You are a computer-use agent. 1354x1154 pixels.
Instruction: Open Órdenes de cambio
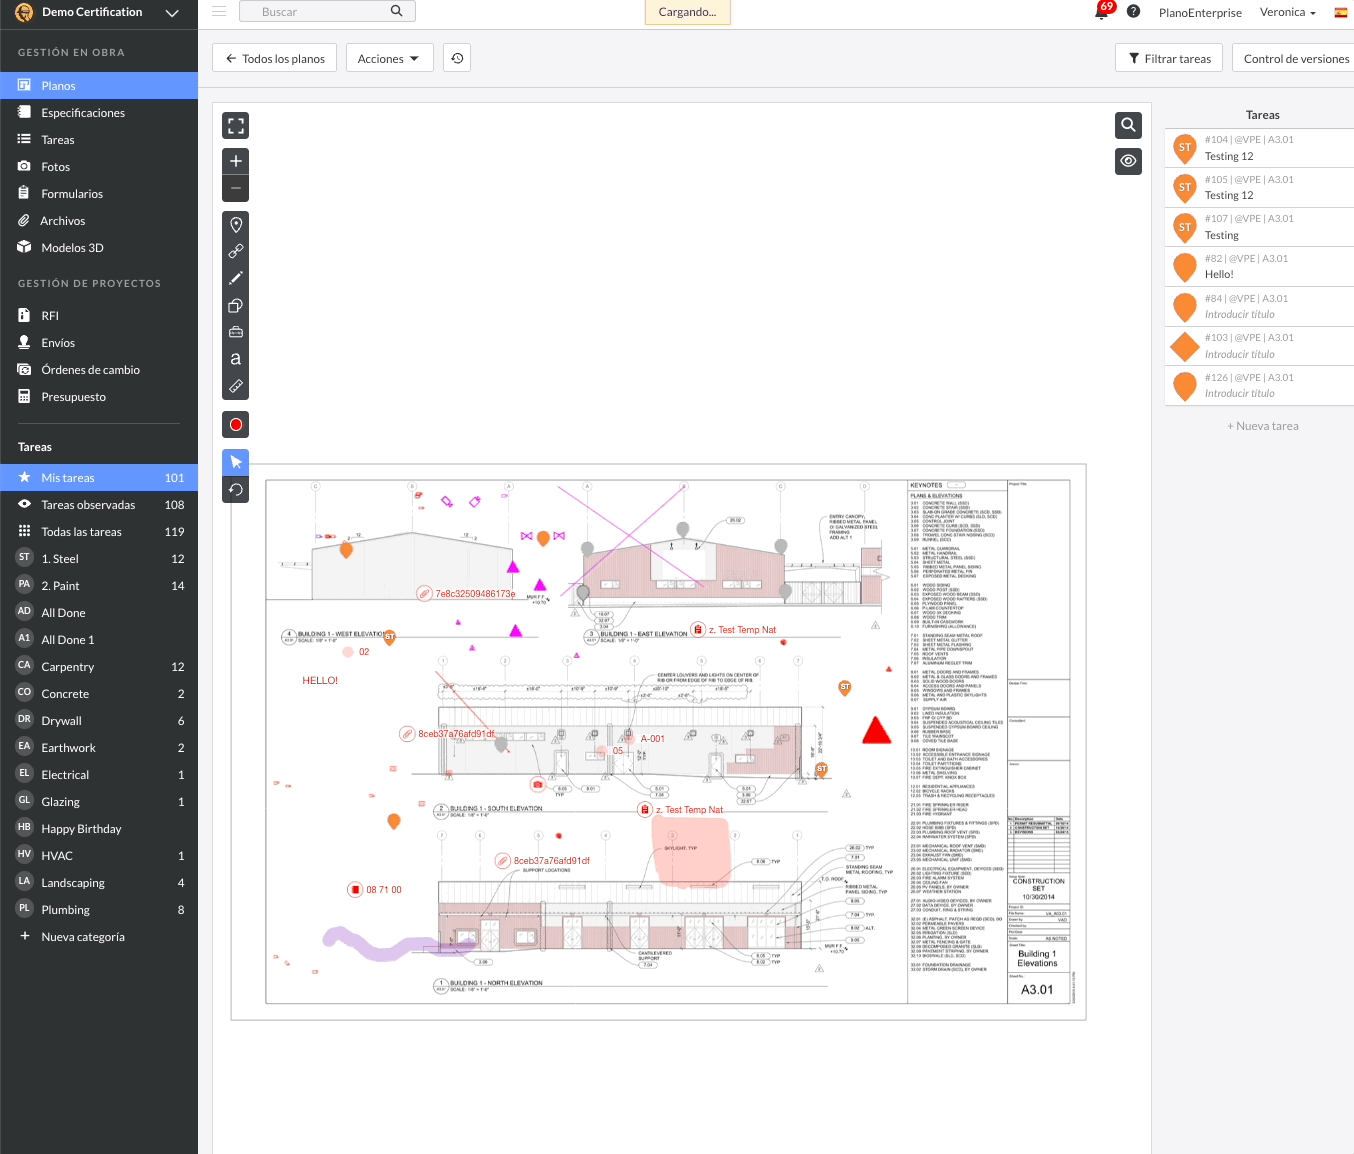tap(99, 370)
